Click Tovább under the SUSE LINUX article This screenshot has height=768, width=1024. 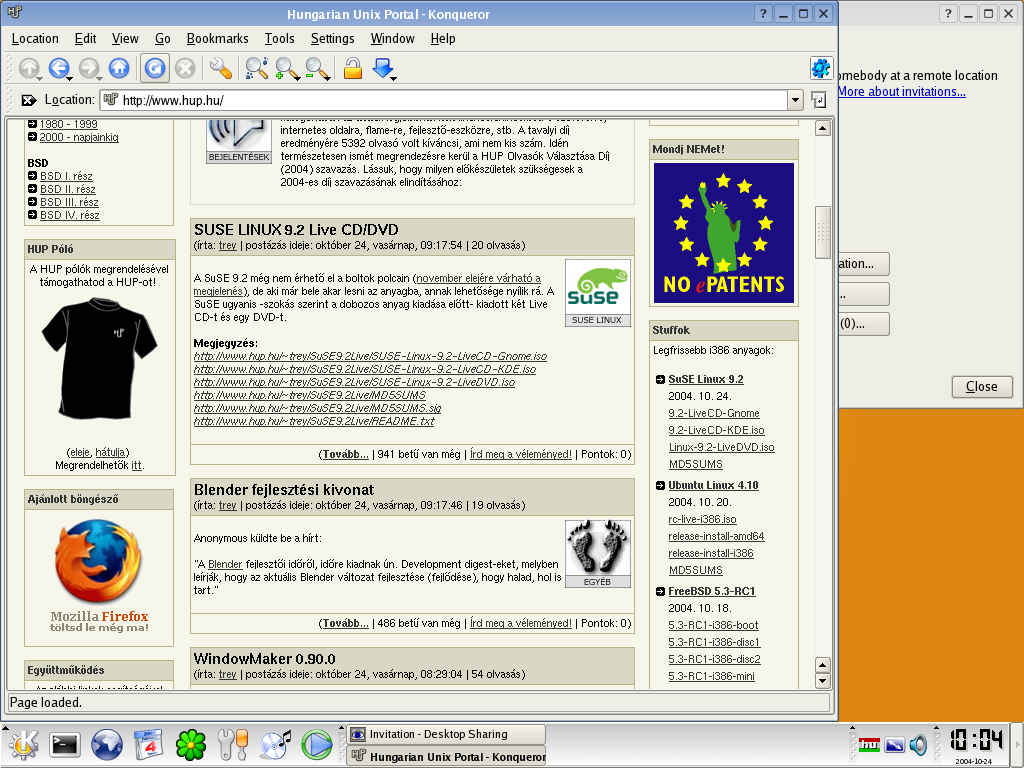pos(345,454)
